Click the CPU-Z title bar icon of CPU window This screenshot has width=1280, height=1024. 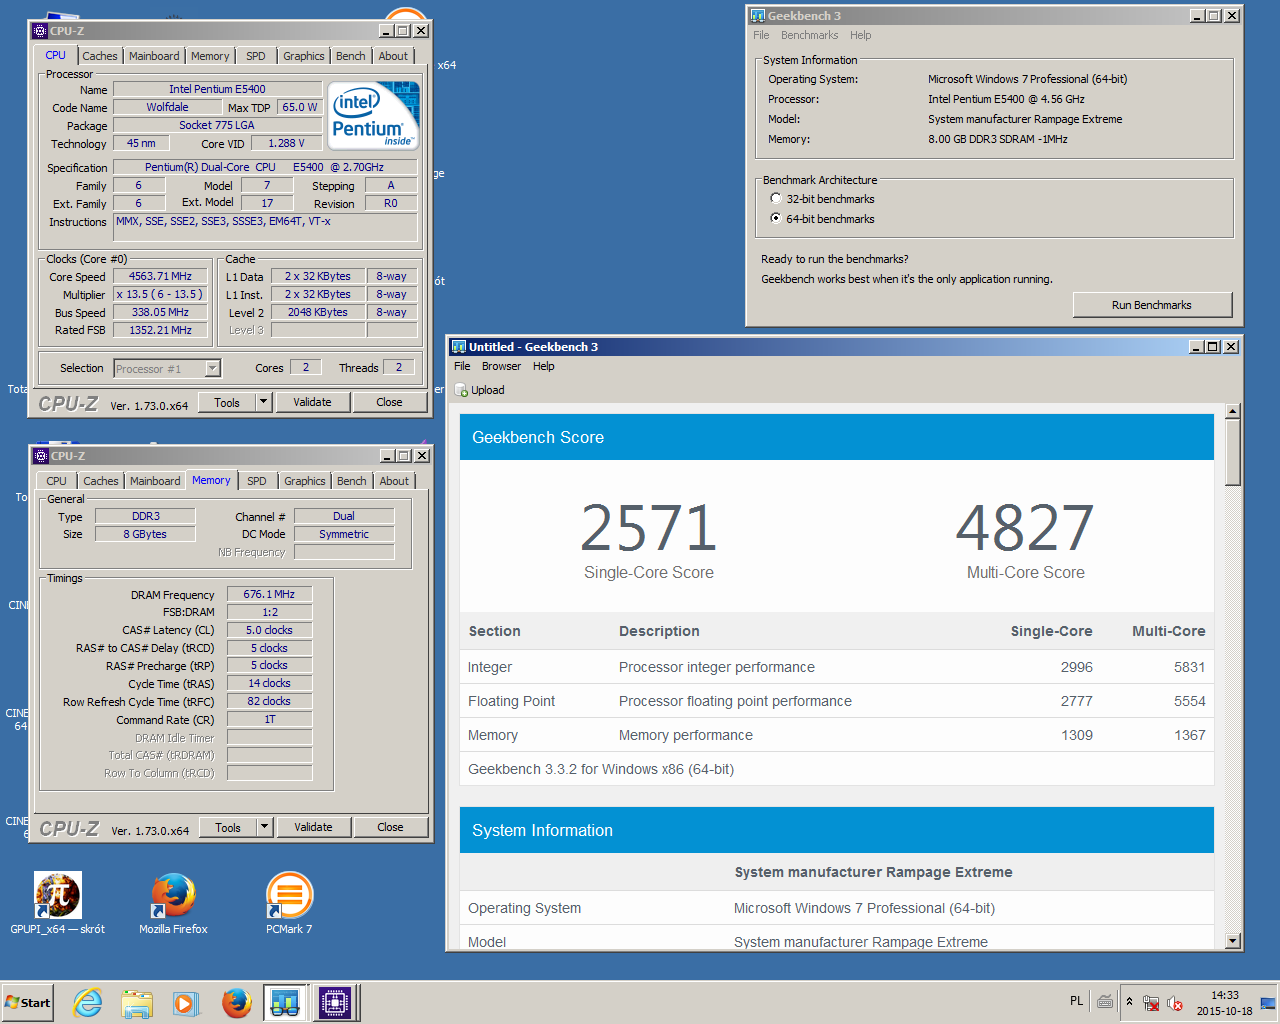(x=41, y=31)
